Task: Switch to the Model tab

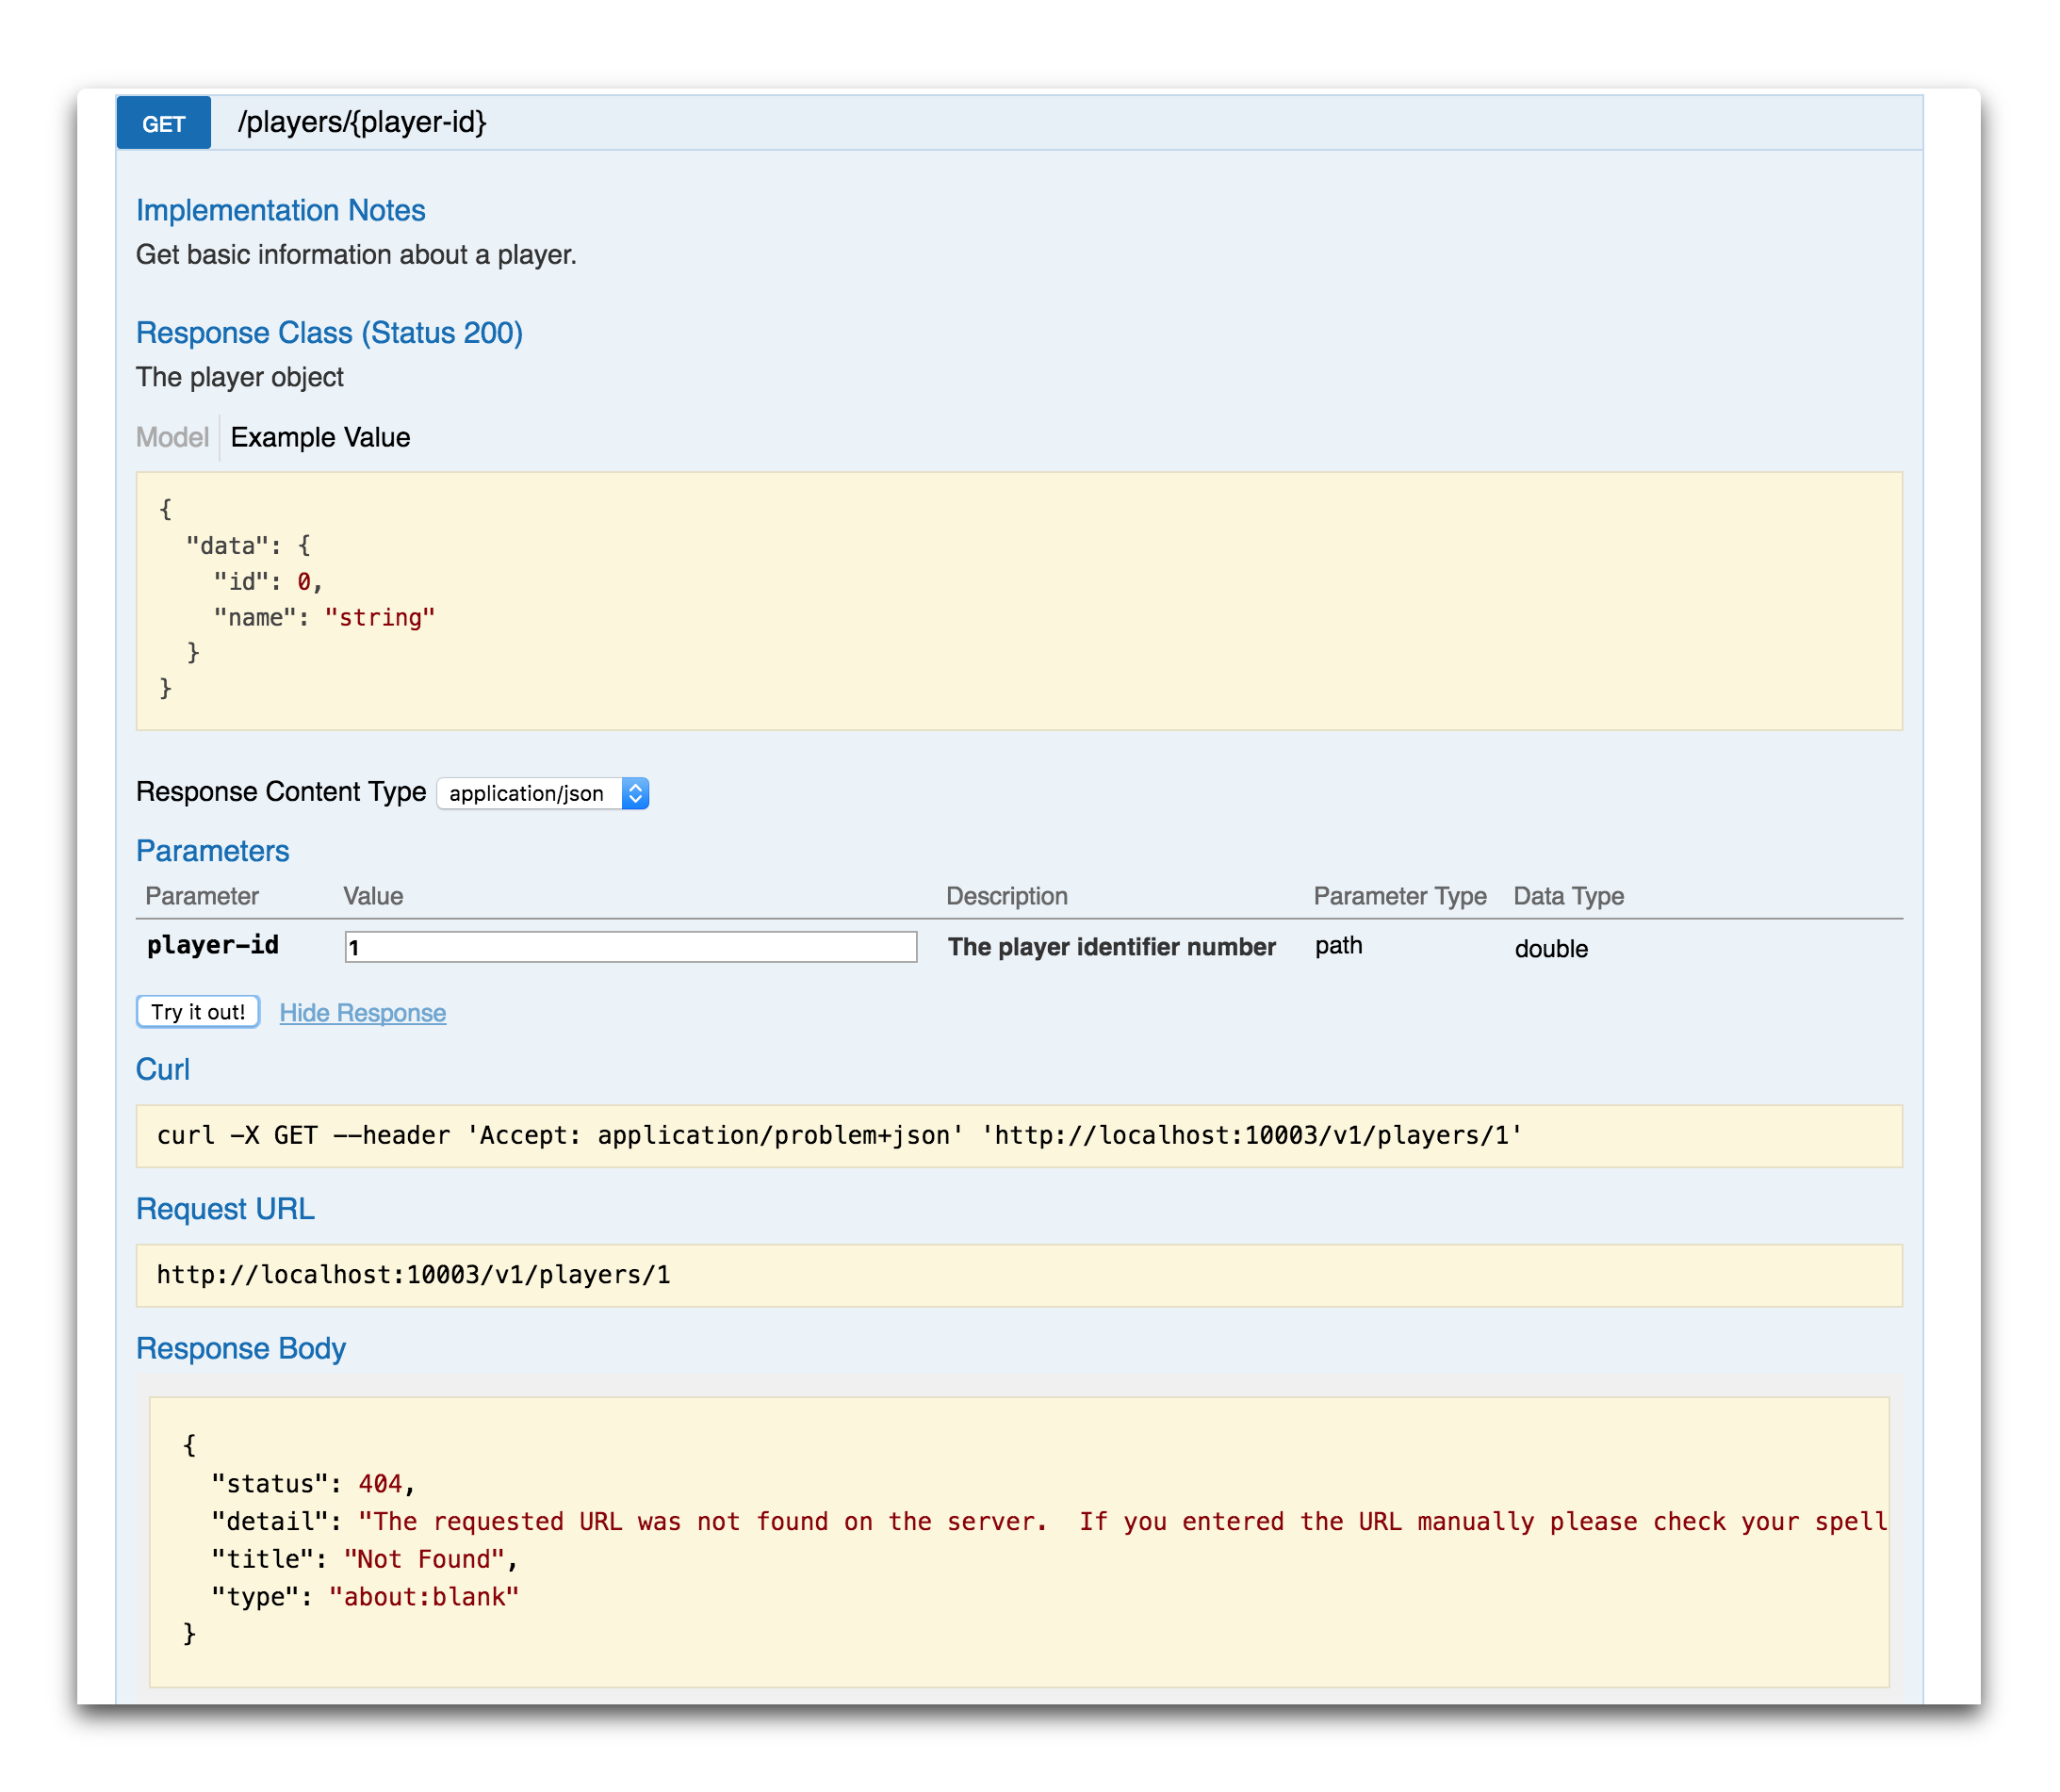Action: point(172,437)
